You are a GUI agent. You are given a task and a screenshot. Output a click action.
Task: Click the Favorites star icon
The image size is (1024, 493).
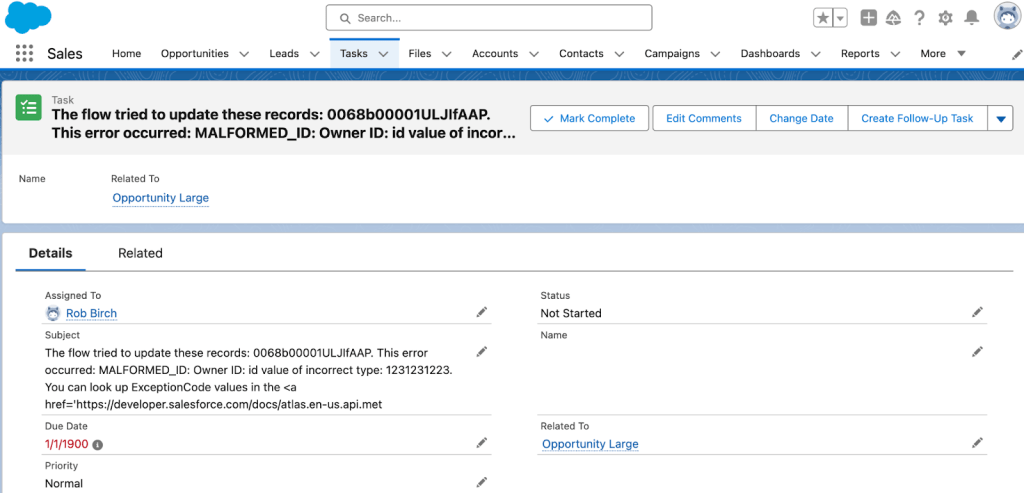click(x=822, y=18)
